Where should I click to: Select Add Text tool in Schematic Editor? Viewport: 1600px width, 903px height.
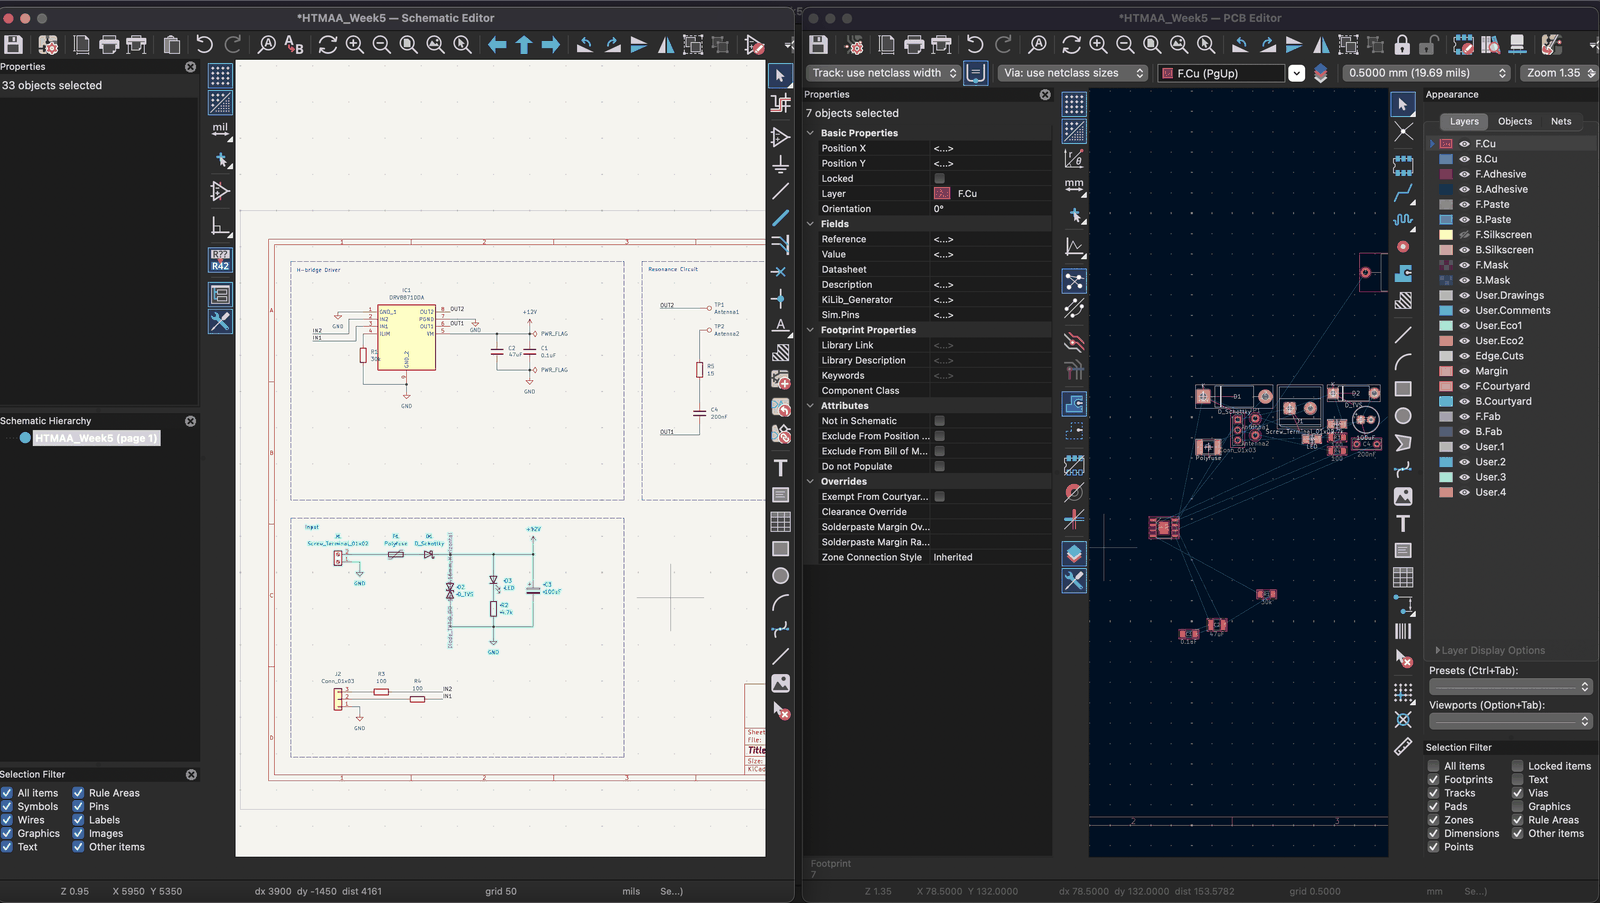click(781, 468)
